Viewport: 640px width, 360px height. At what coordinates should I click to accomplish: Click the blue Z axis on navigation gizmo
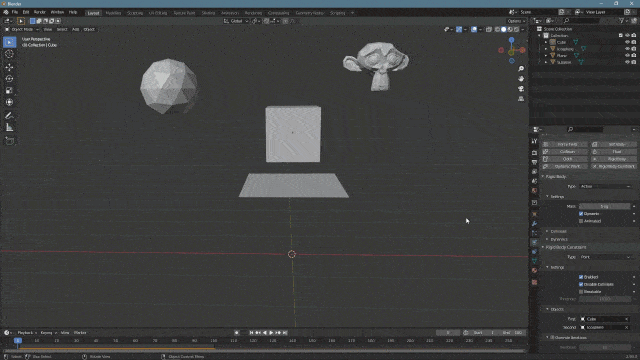(x=511, y=40)
